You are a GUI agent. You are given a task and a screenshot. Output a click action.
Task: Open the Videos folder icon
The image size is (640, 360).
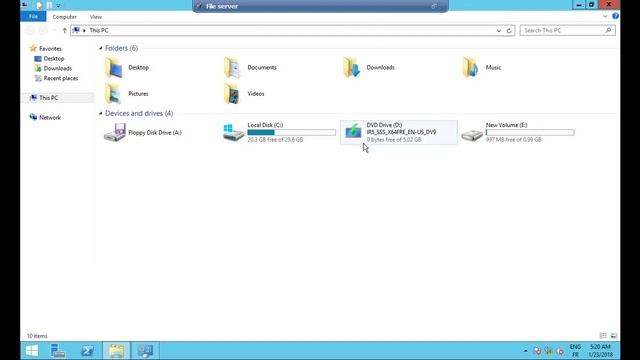[233, 94]
